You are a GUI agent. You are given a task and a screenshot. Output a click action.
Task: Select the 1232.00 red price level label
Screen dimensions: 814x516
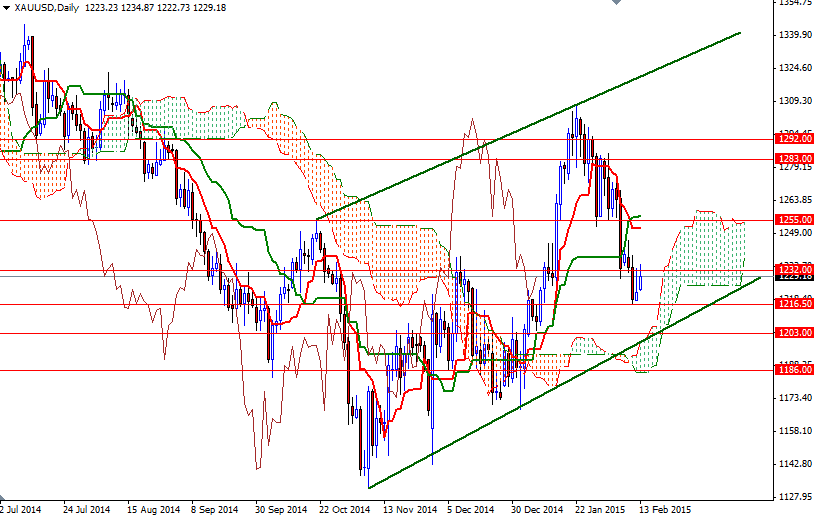[794, 269]
